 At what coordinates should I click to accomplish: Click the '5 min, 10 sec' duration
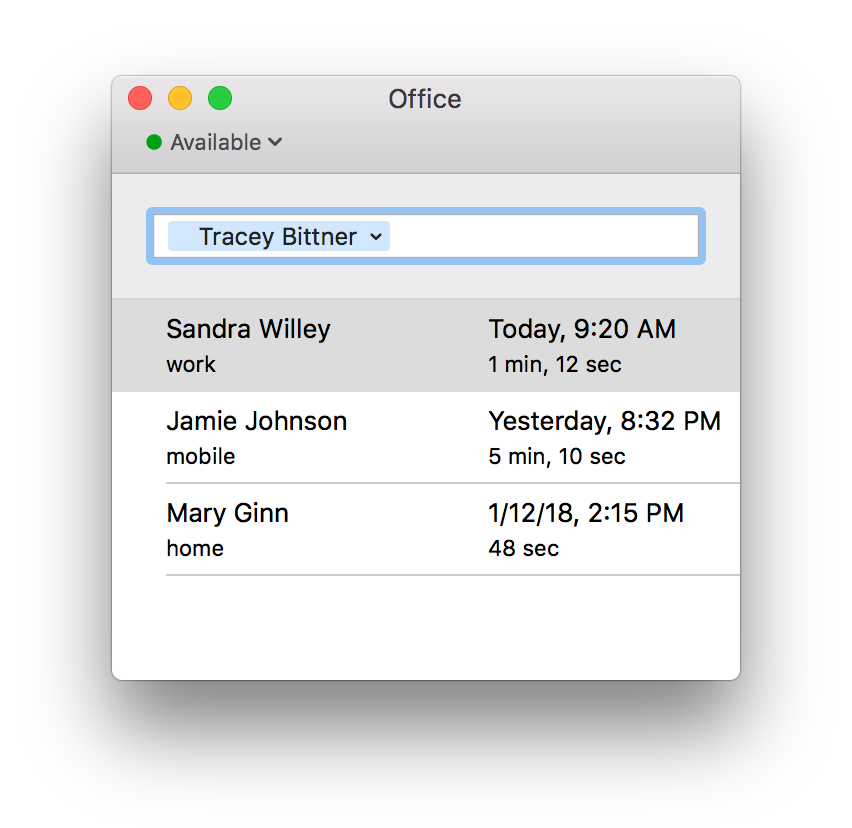(x=557, y=456)
